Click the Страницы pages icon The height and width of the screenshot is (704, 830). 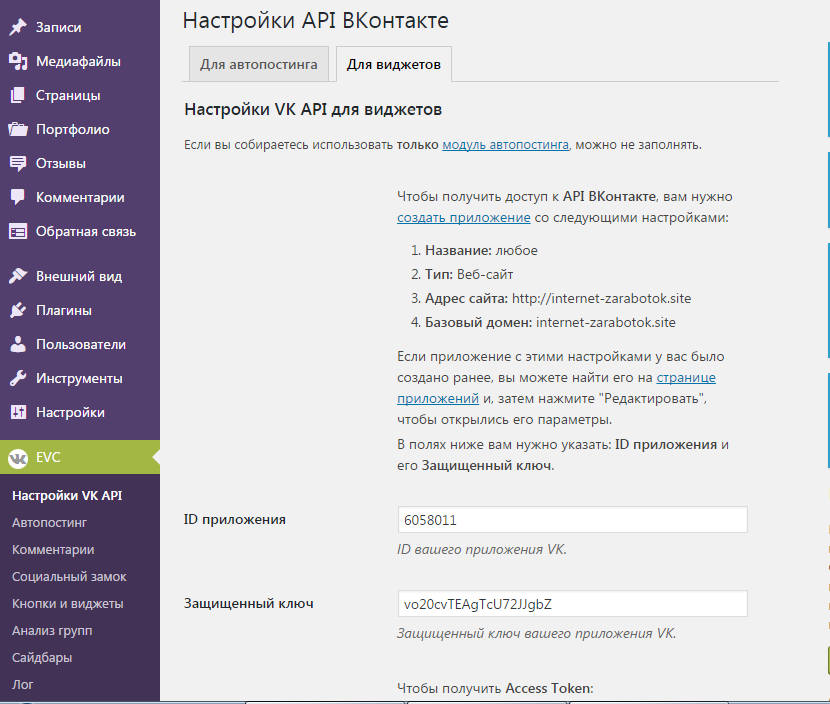[x=18, y=95]
